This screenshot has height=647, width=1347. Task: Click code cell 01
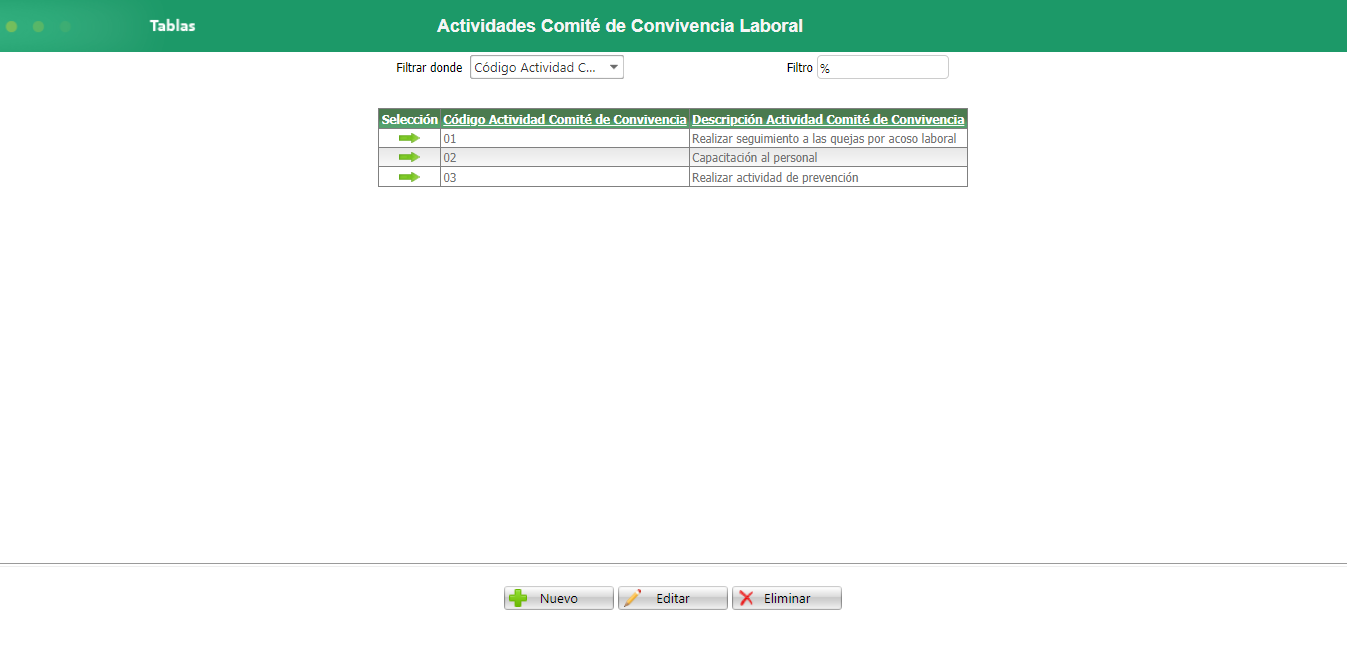pyautogui.click(x=565, y=138)
